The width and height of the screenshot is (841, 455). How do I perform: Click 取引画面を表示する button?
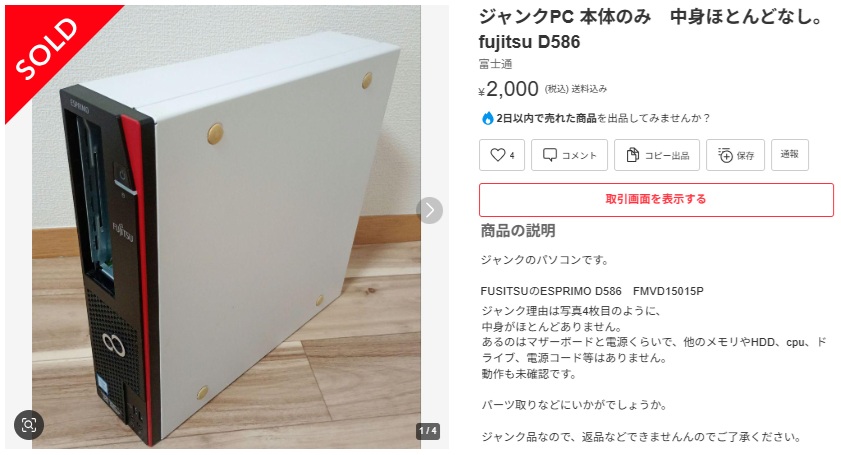656,200
